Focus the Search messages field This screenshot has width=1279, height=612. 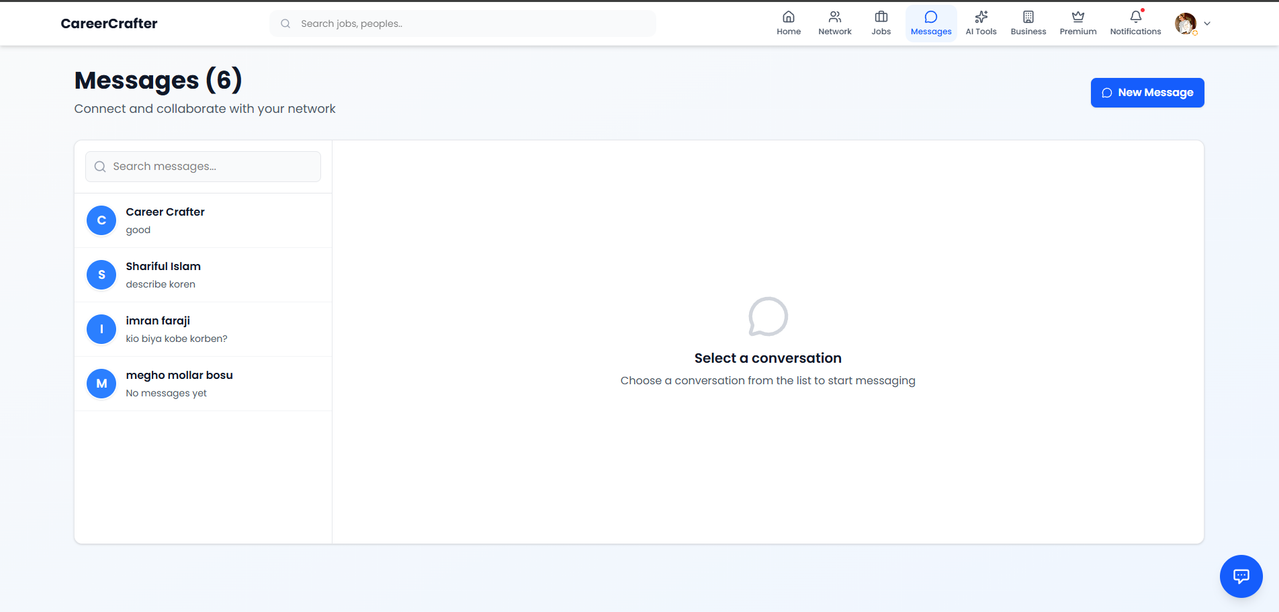203,166
